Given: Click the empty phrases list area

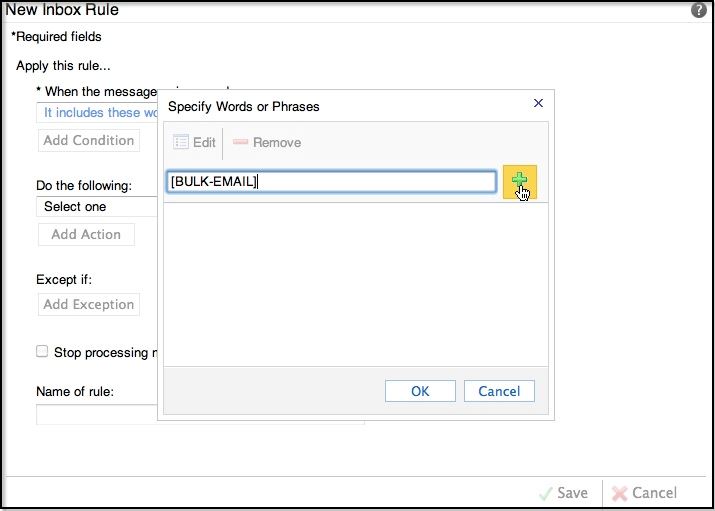Looking at the screenshot, I should [355, 284].
